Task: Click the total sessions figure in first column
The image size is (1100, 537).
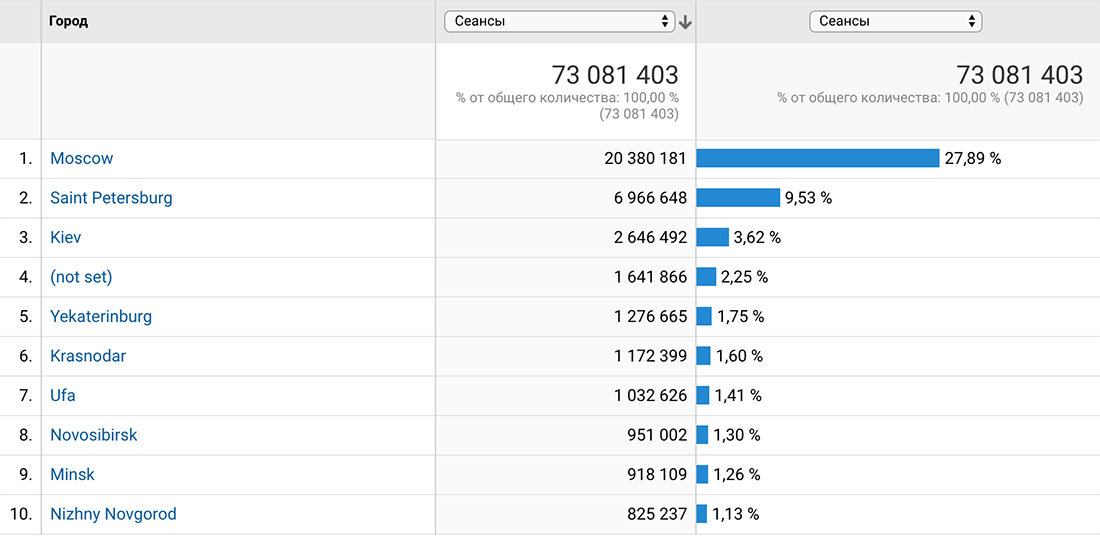Action: pyautogui.click(x=615, y=74)
